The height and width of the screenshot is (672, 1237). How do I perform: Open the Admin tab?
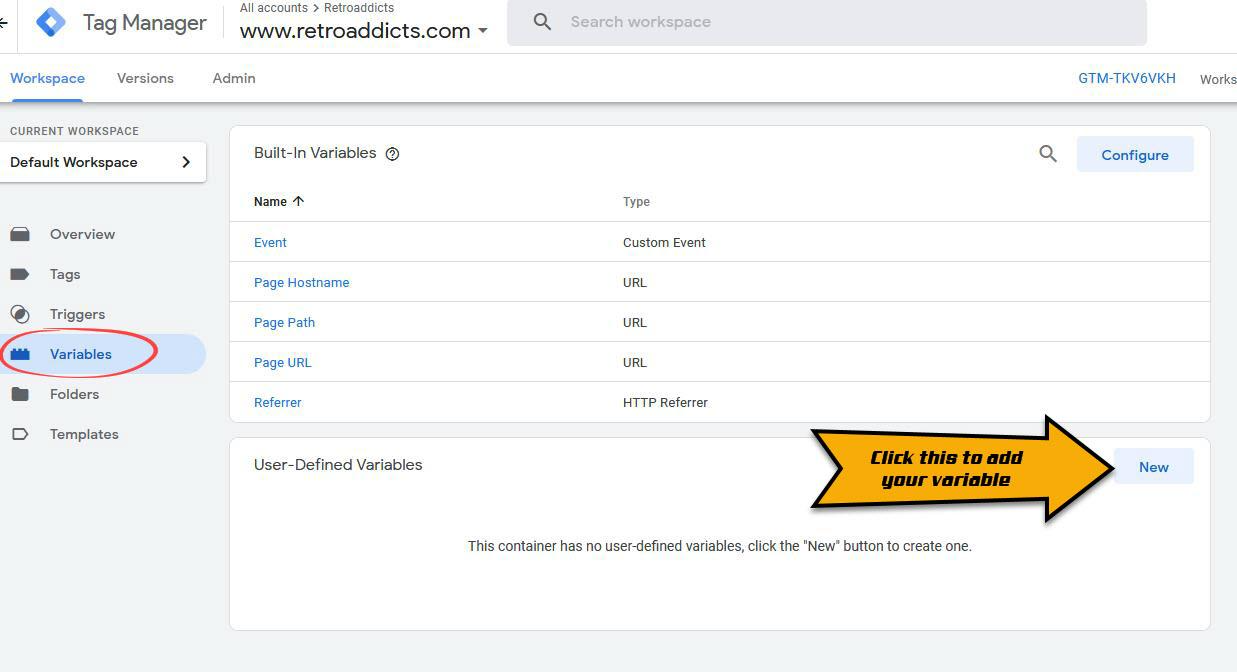(233, 78)
